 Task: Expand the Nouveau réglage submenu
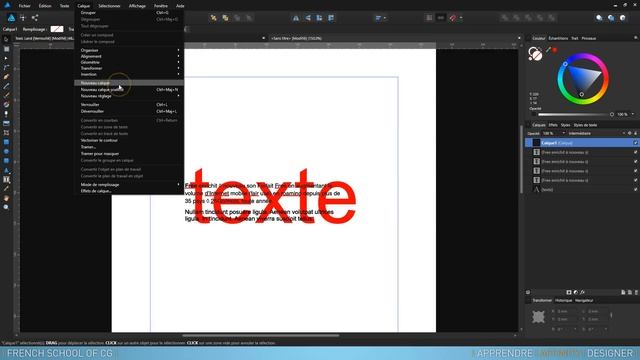point(129,96)
